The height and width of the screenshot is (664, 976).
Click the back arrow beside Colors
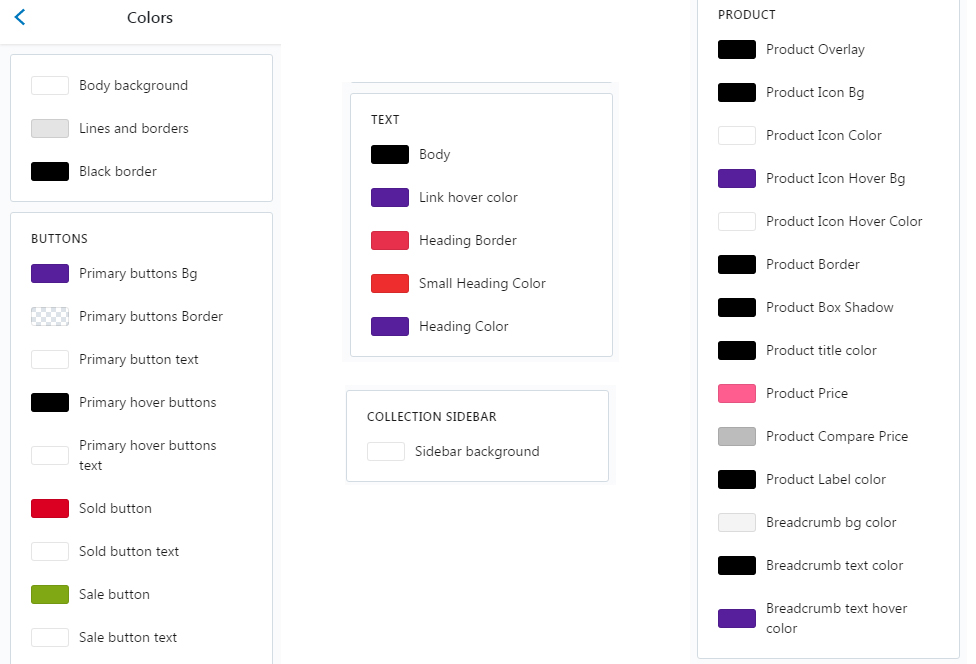coord(20,17)
